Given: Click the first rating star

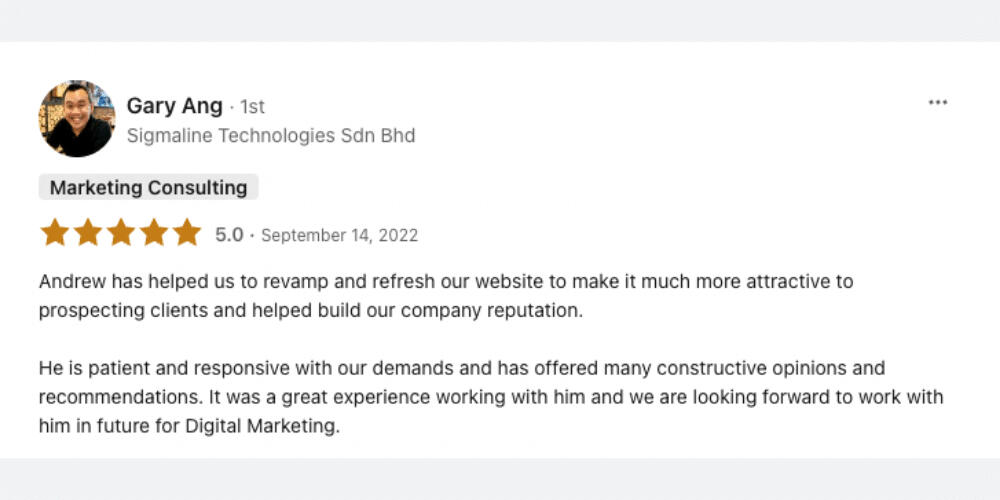Looking at the screenshot, I should point(54,234).
